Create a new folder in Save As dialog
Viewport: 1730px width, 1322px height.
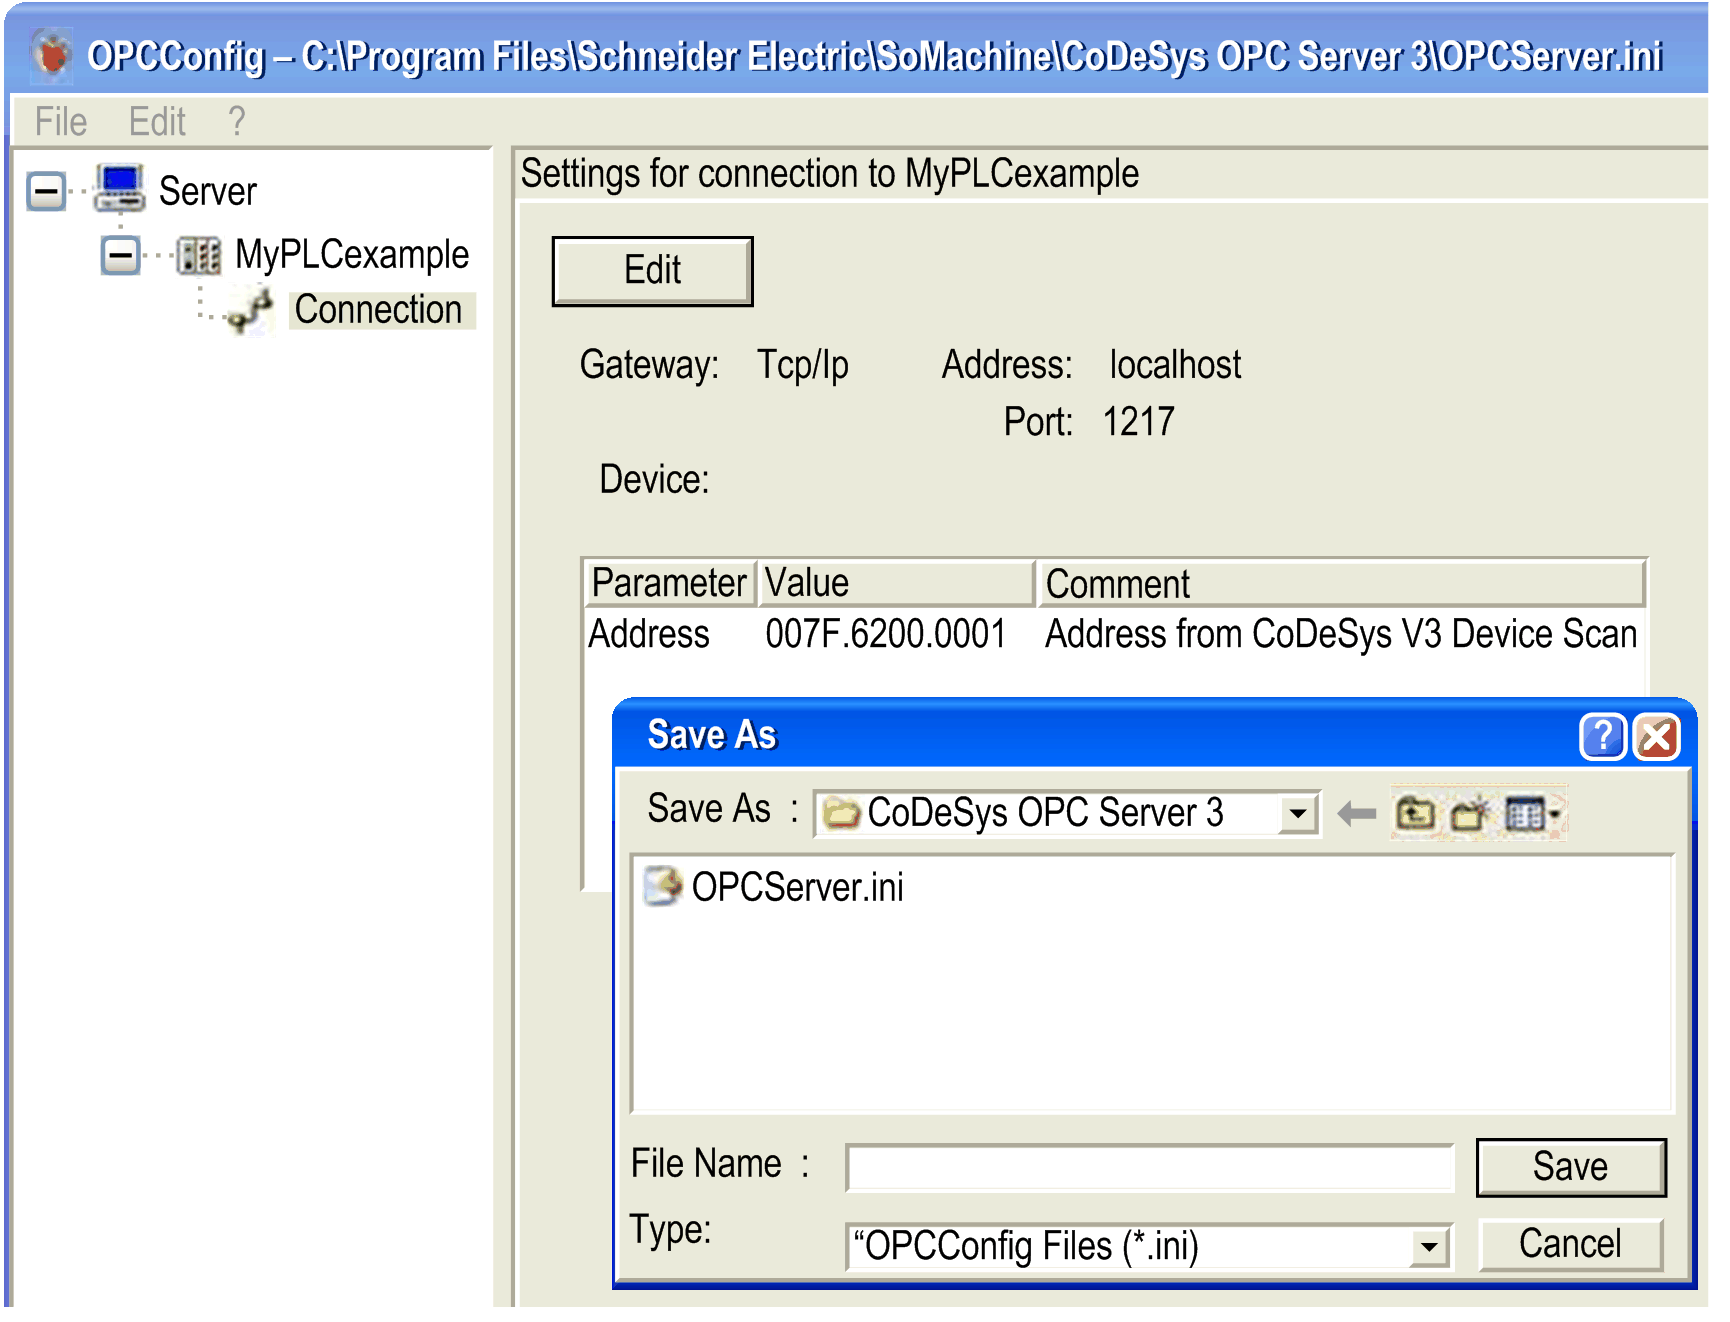[x=1468, y=813]
